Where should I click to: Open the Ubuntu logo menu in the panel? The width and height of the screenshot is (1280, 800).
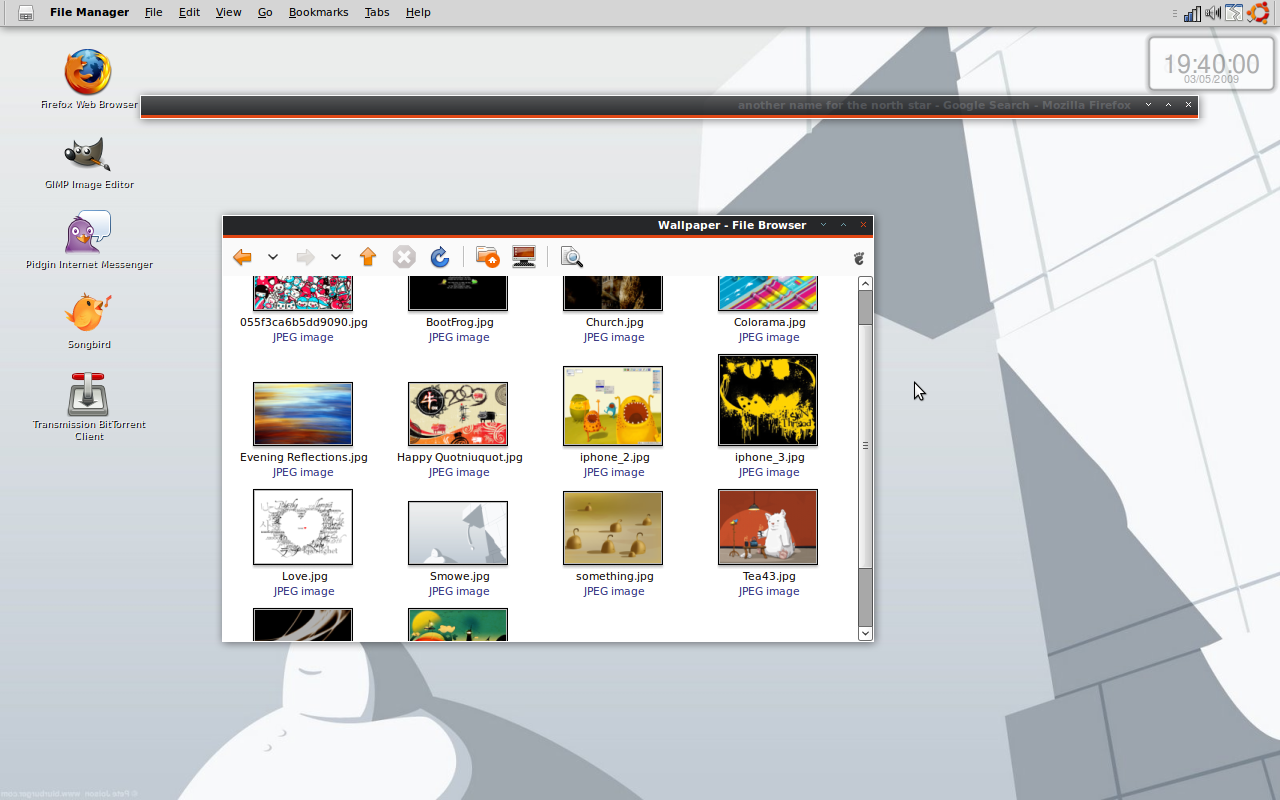pyautogui.click(x=1258, y=13)
